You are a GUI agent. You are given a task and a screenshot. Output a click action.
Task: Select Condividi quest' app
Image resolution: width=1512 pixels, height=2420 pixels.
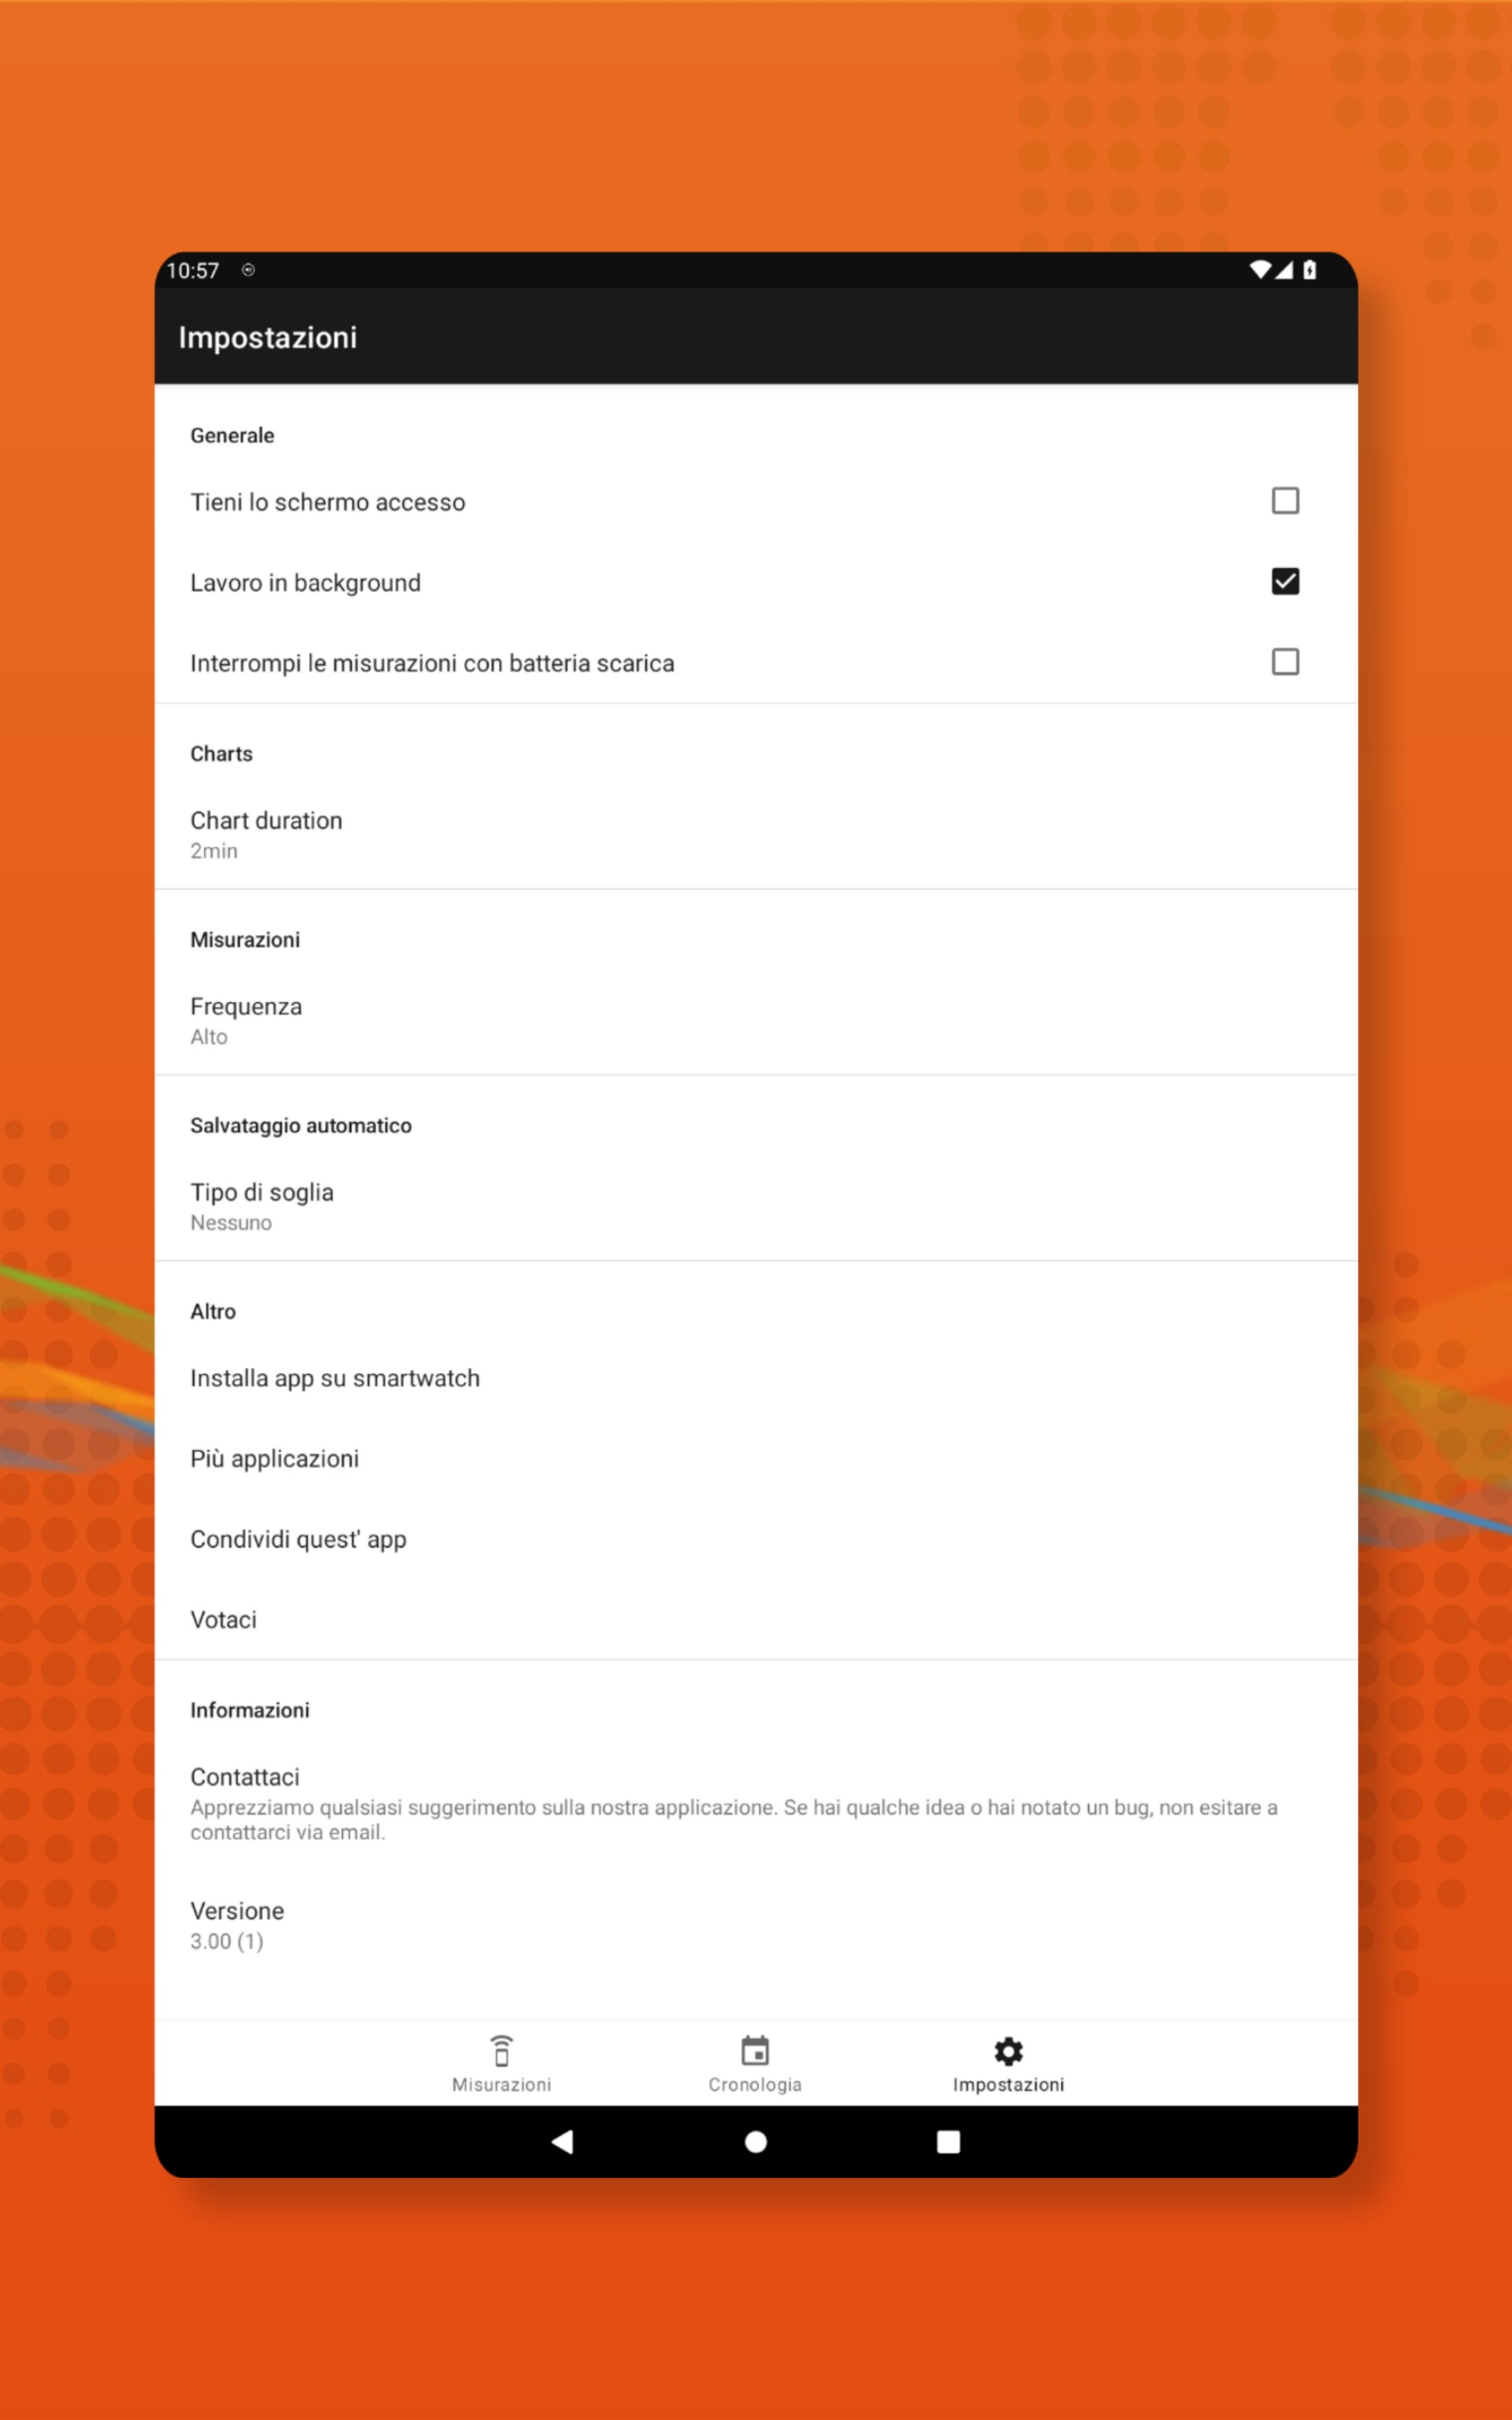pos(756,1539)
